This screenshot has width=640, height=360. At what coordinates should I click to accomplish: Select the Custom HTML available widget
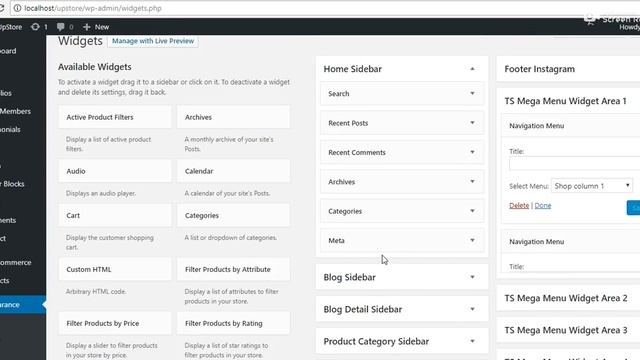[x=115, y=269]
